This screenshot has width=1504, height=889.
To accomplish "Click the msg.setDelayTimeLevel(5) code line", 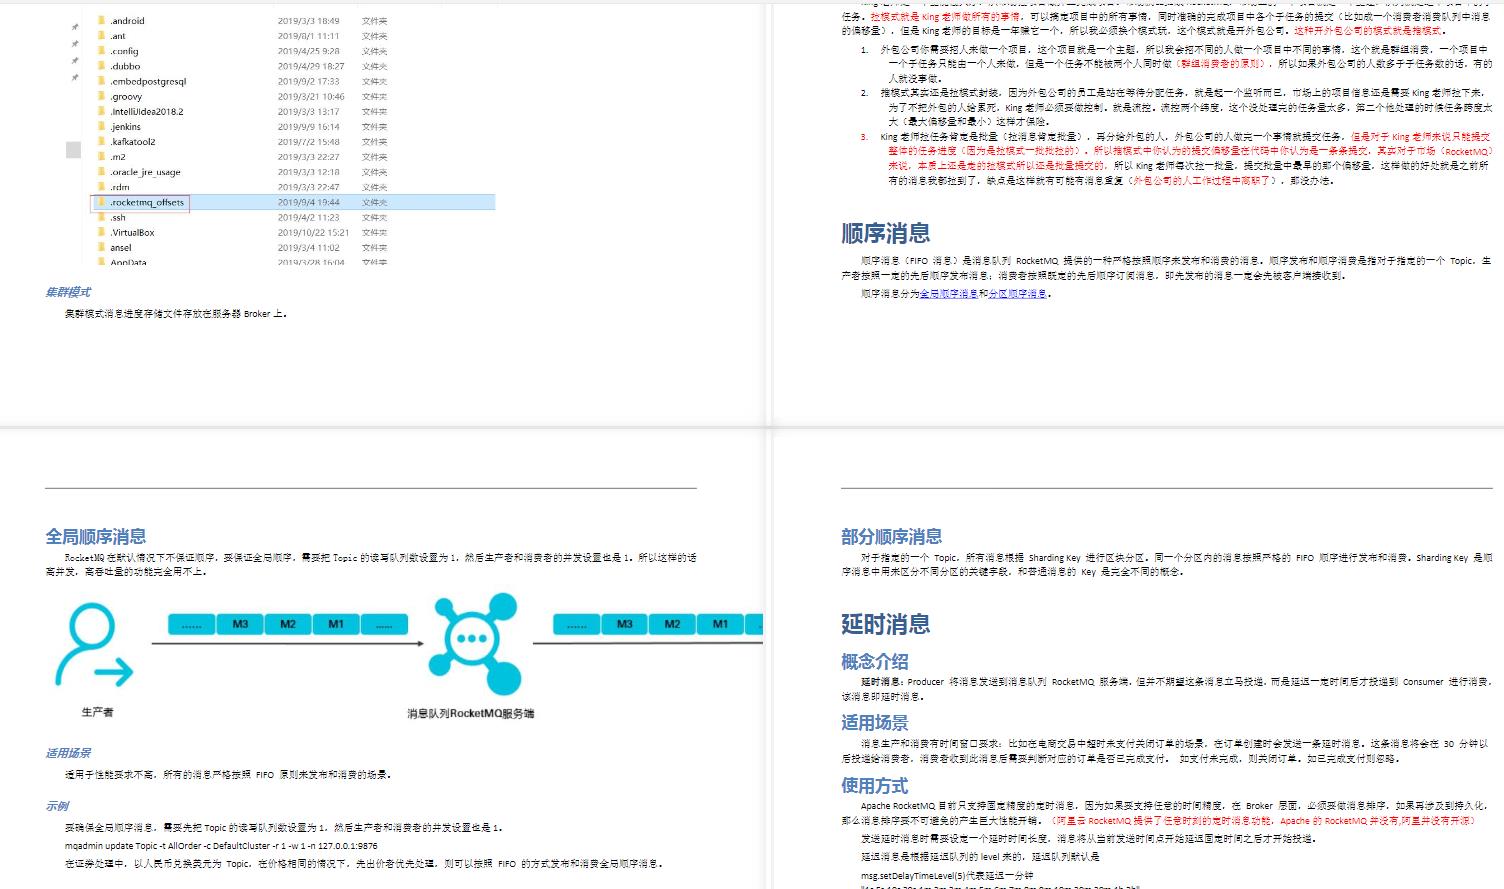I will [x=947, y=875].
